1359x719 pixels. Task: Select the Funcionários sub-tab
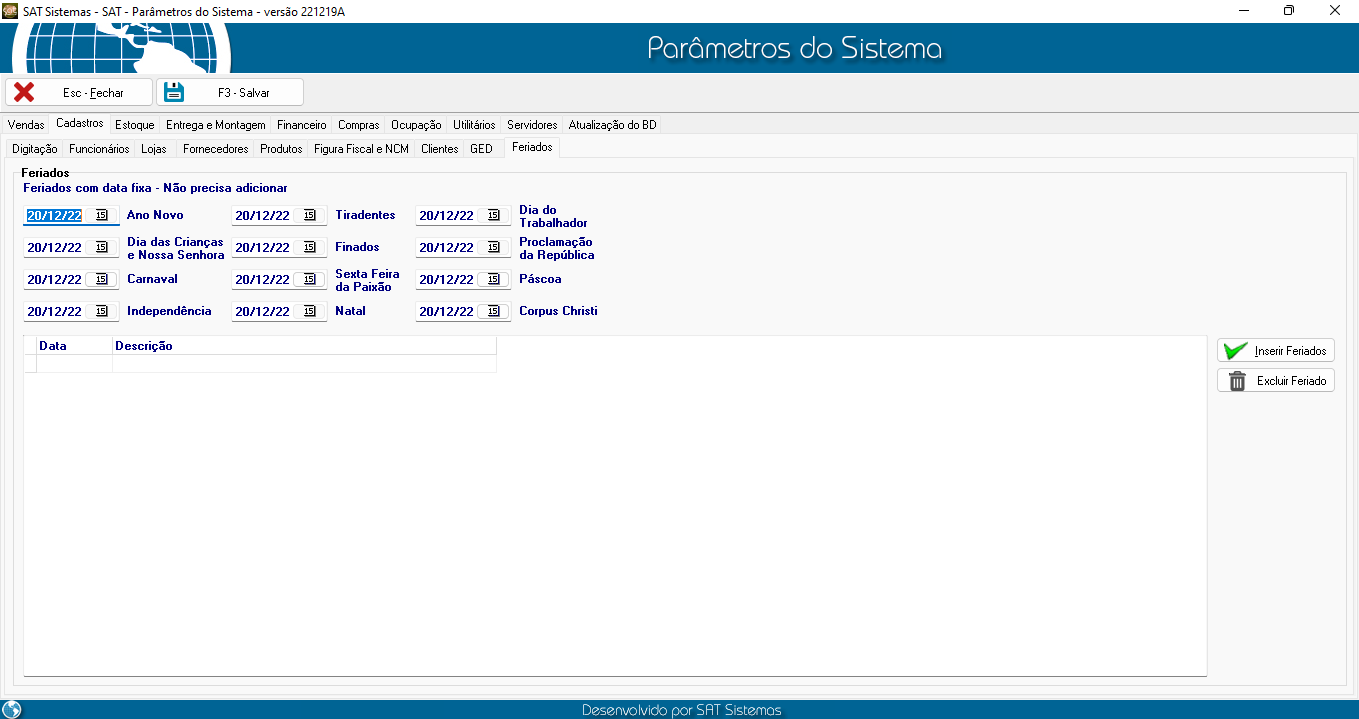(99, 149)
